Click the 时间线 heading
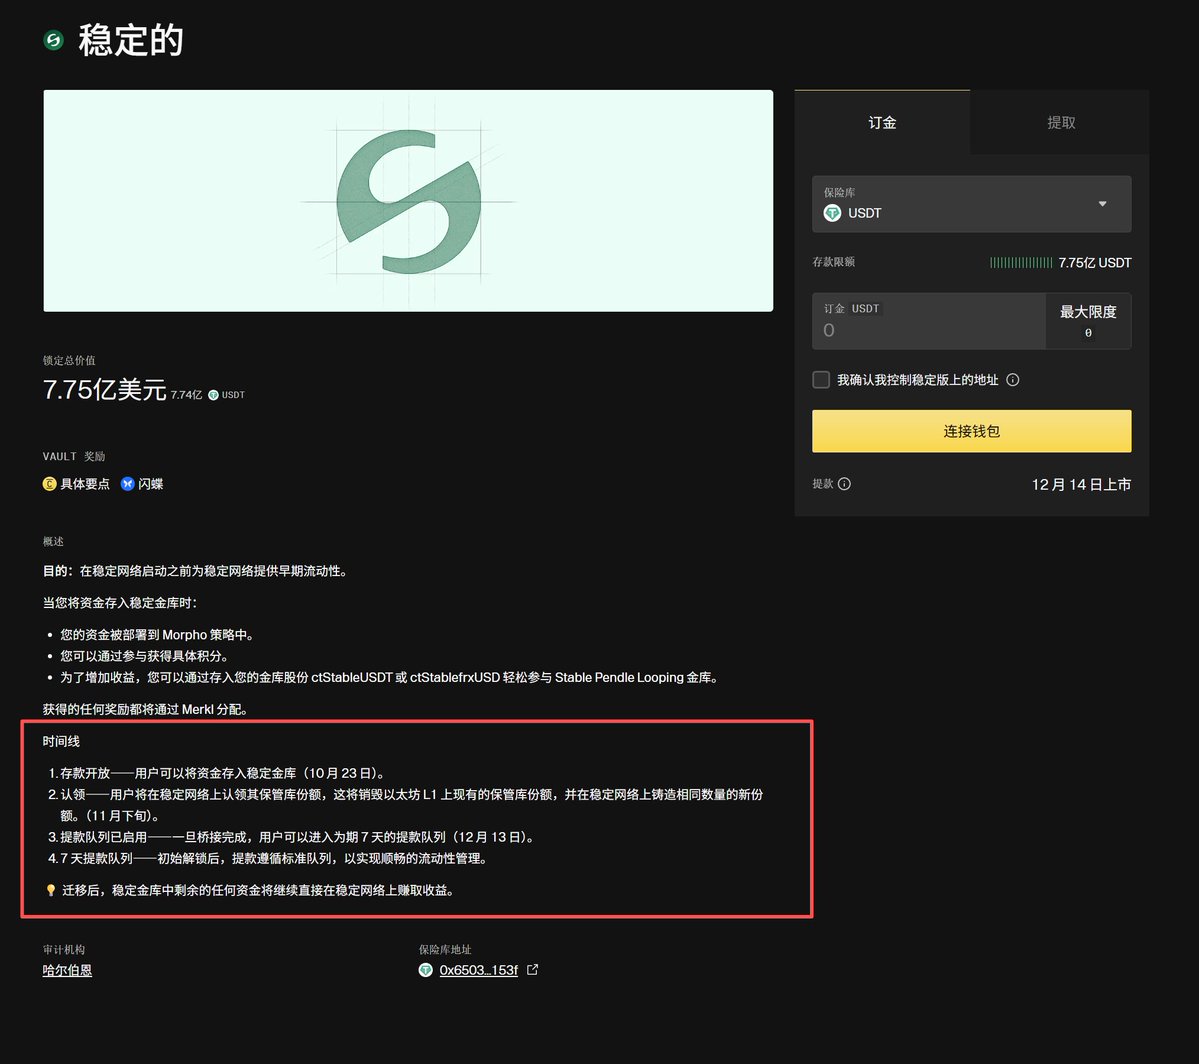The image size is (1199, 1064). [61, 741]
